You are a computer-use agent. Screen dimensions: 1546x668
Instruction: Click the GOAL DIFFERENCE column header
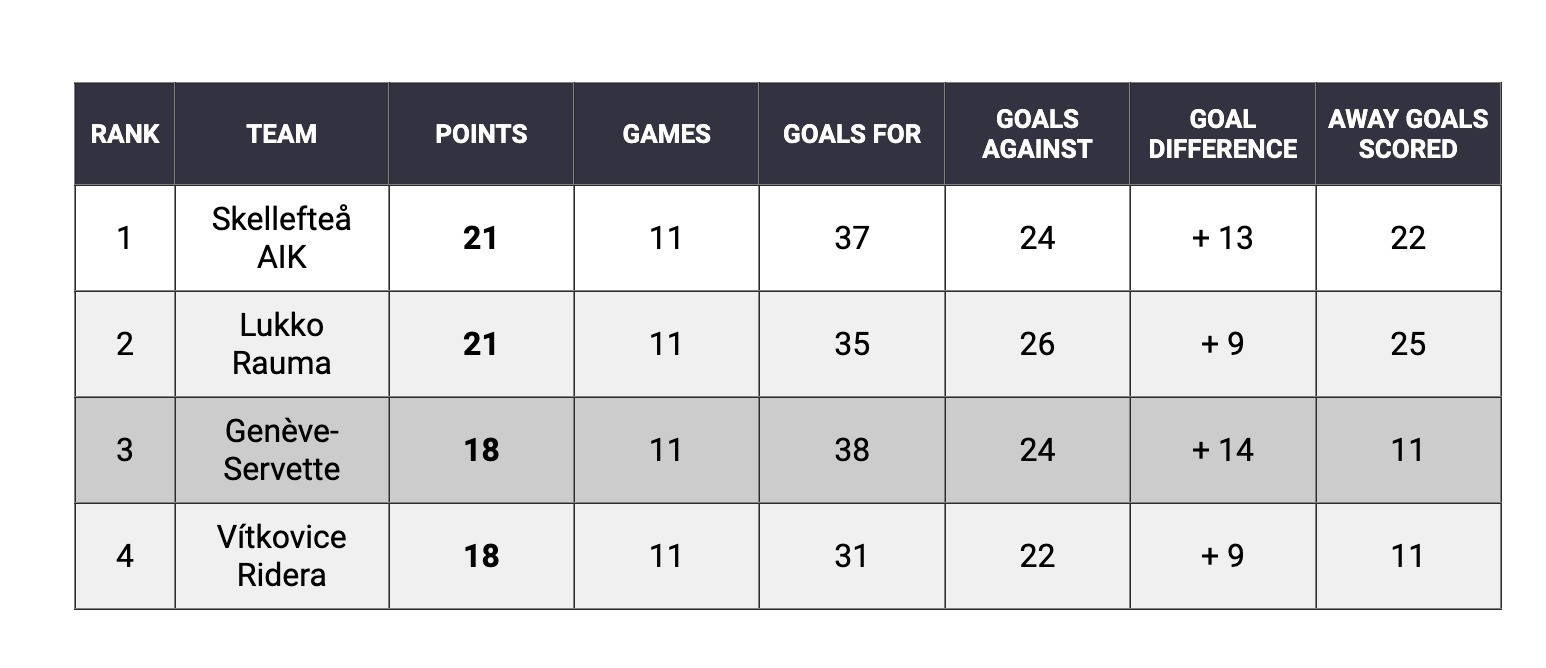[1222, 134]
